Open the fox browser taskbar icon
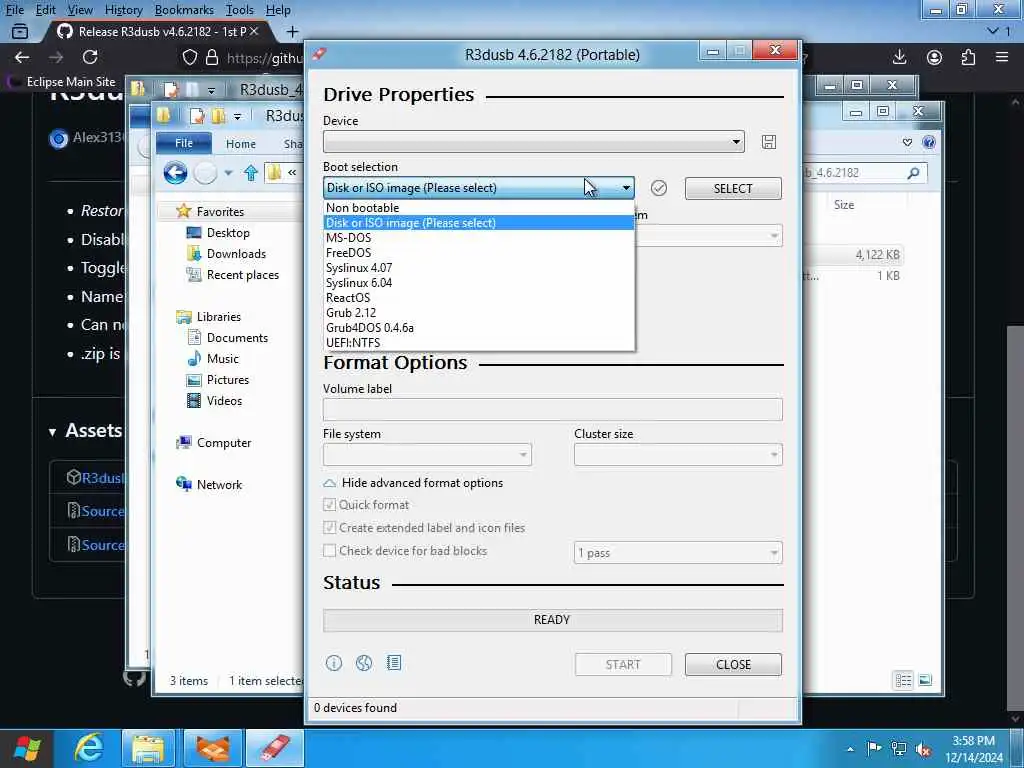The image size is (1024, 768). (213, 748)
